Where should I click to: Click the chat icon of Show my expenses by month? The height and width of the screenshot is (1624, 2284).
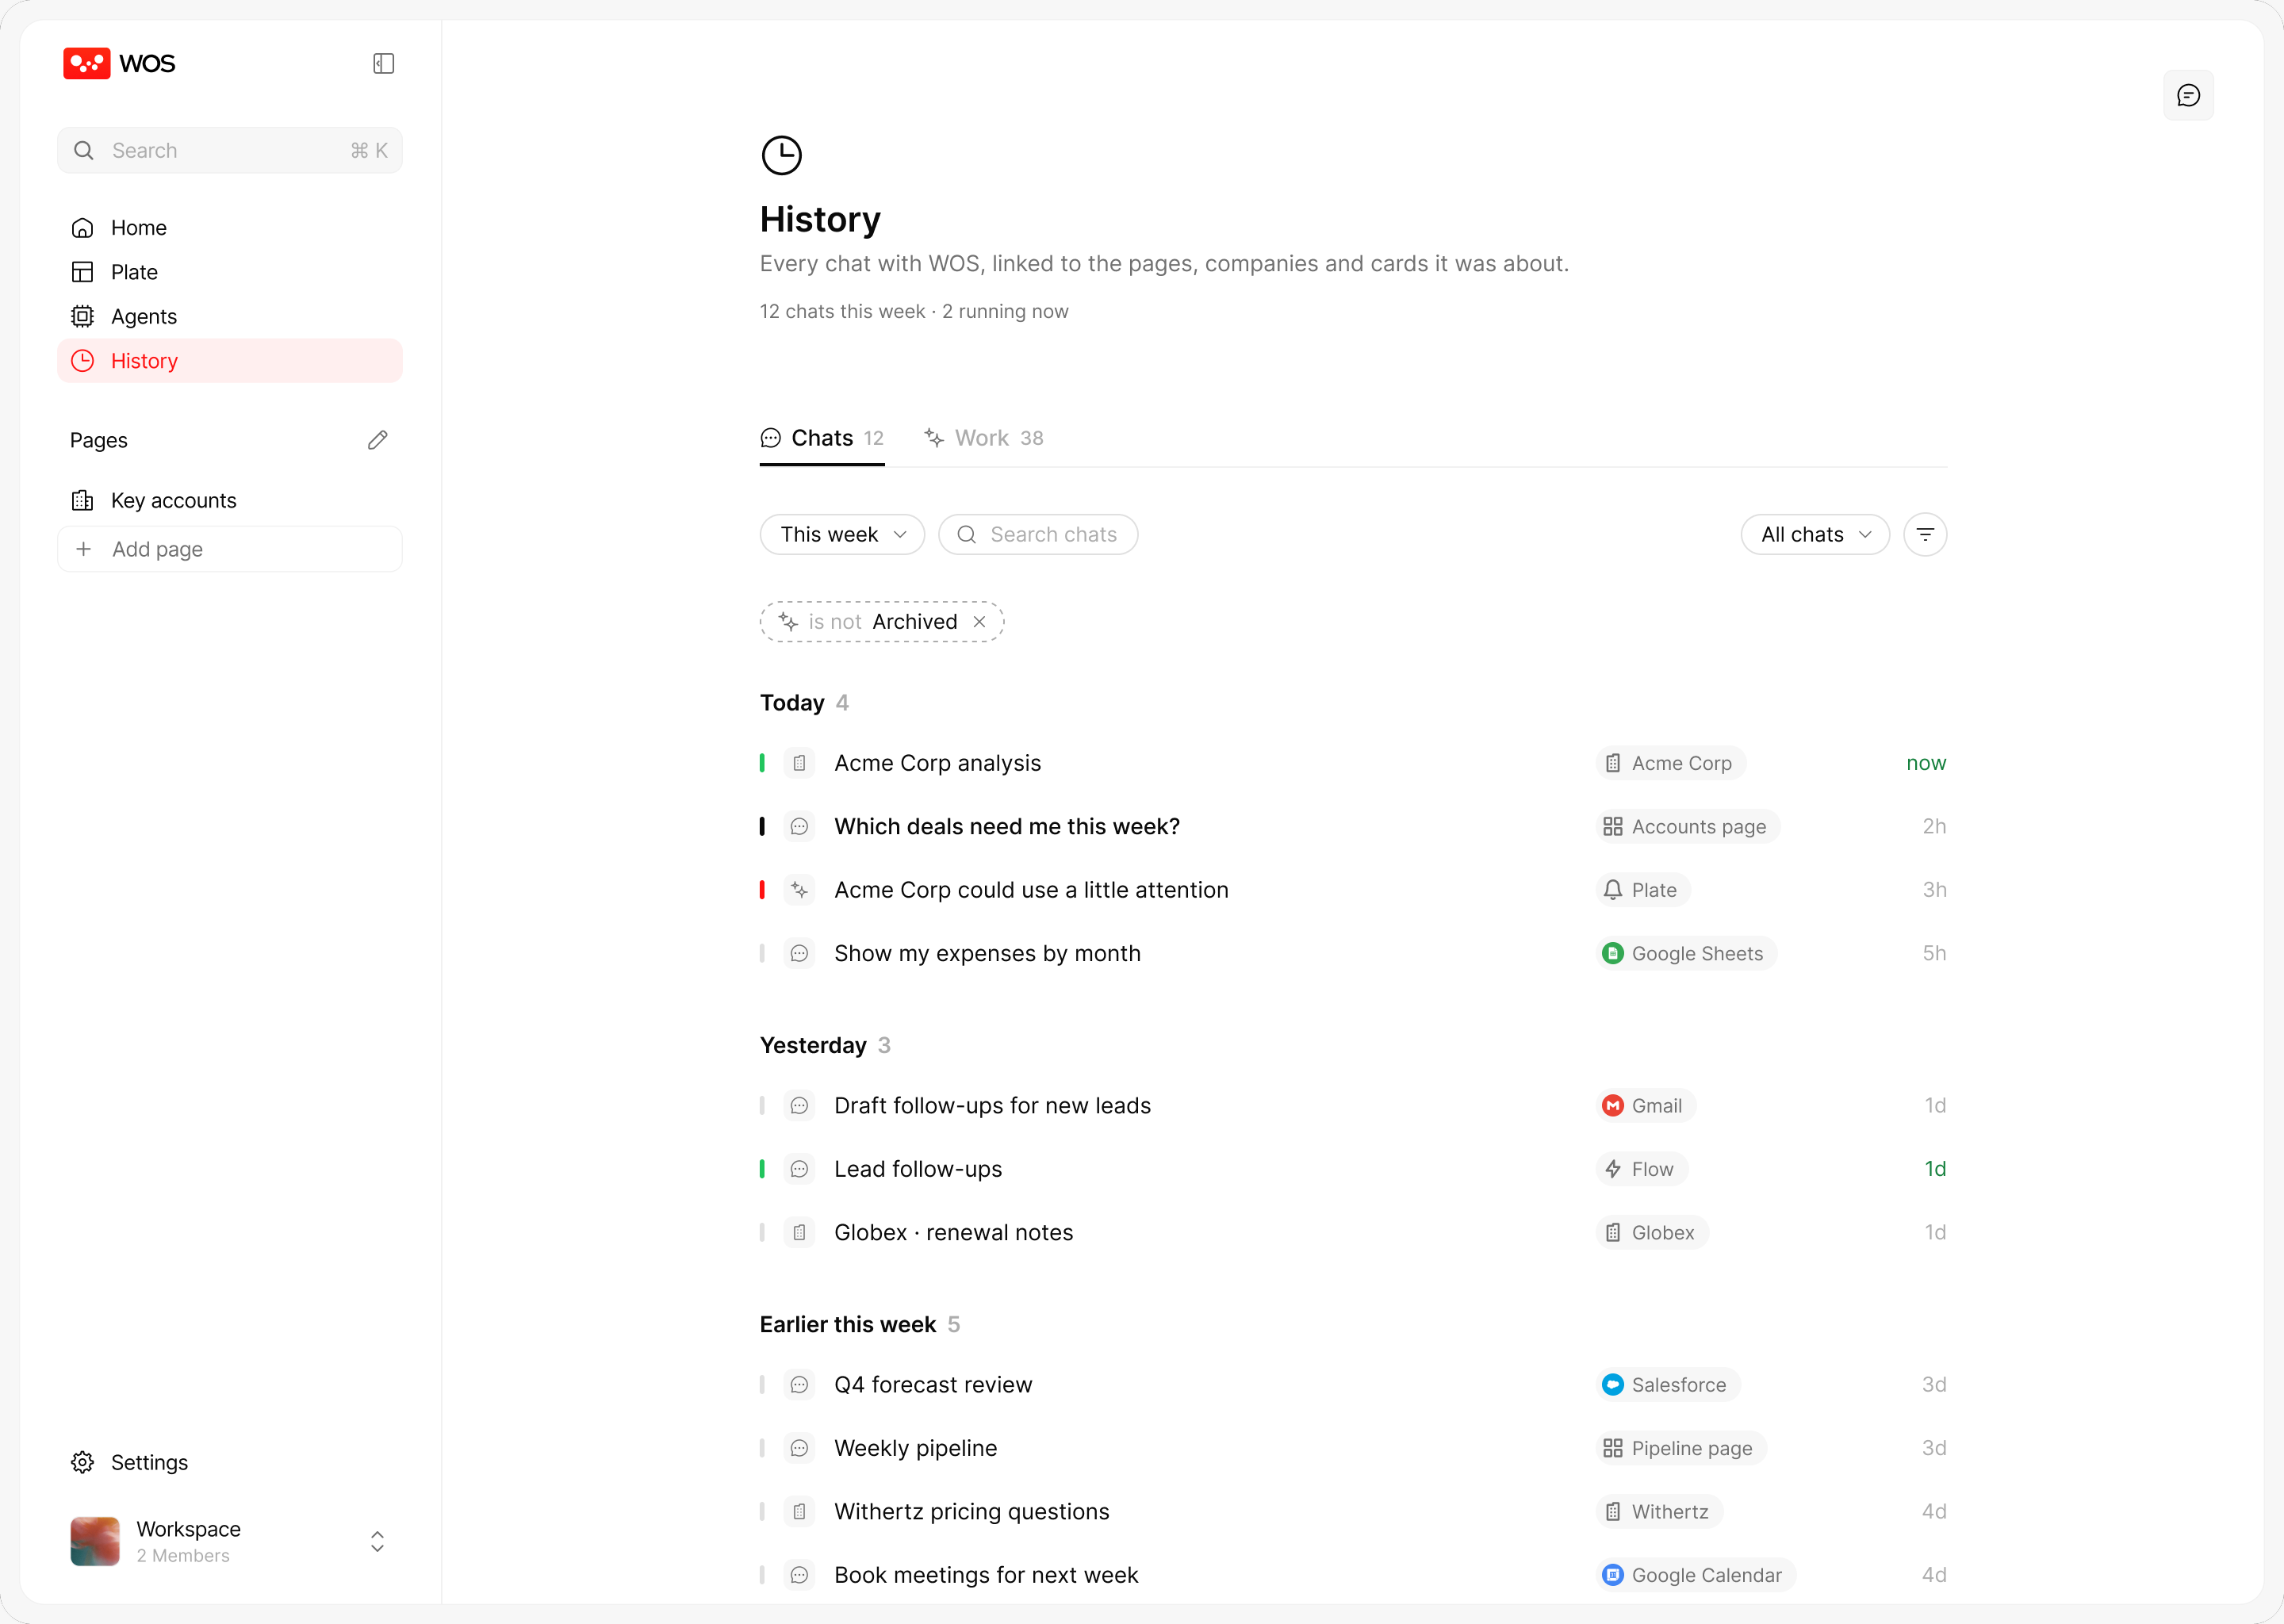point(799,953)
